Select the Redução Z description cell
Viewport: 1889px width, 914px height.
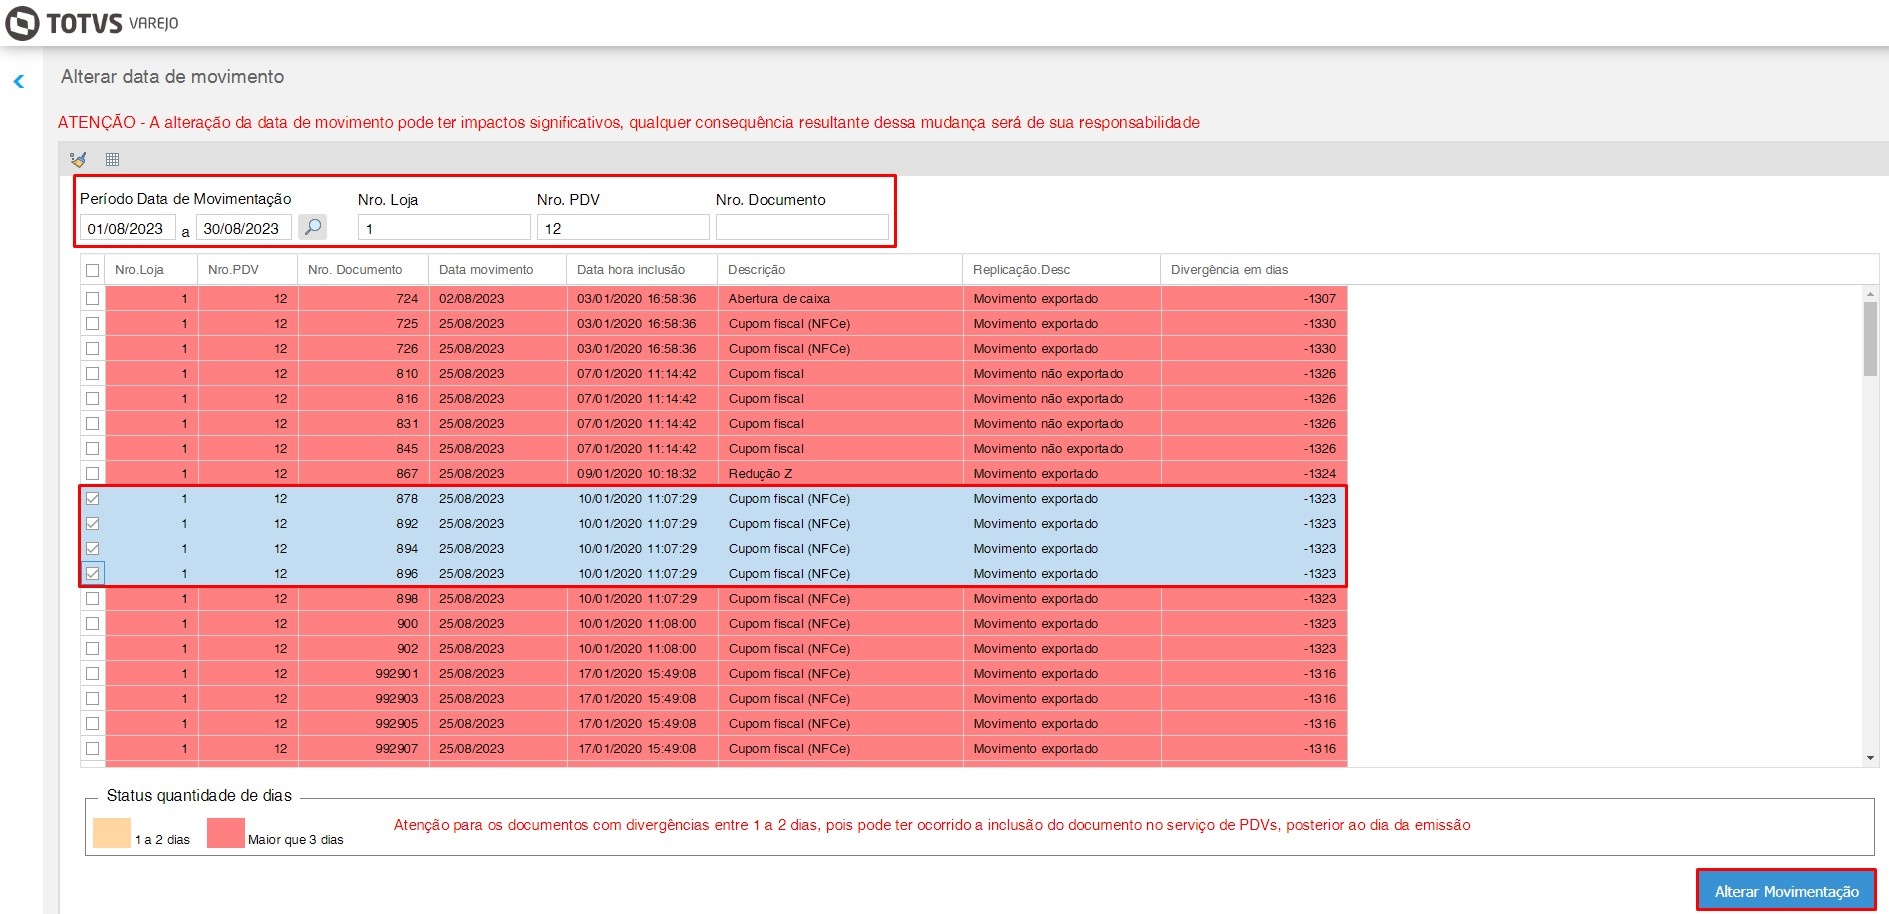[840, 473]
